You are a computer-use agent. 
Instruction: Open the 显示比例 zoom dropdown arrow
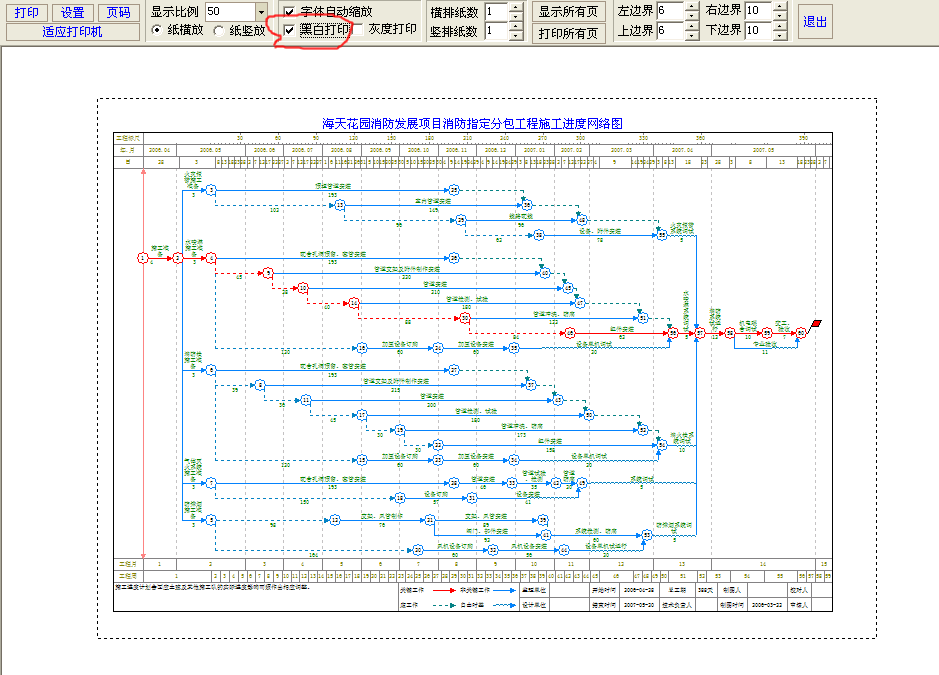(x=261, y=11)
